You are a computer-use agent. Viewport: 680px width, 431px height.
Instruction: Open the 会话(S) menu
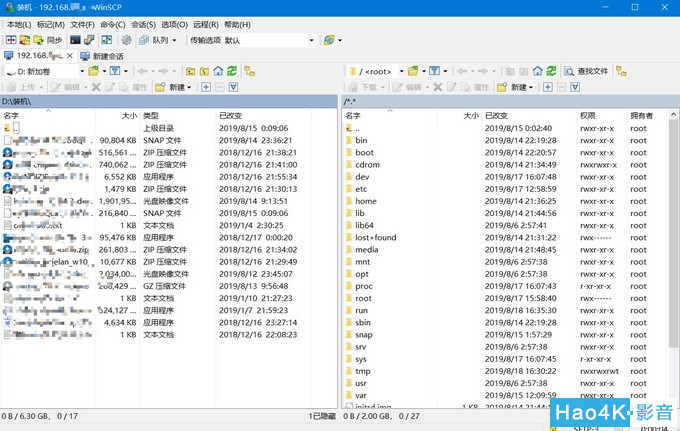[x=144, y=25]
